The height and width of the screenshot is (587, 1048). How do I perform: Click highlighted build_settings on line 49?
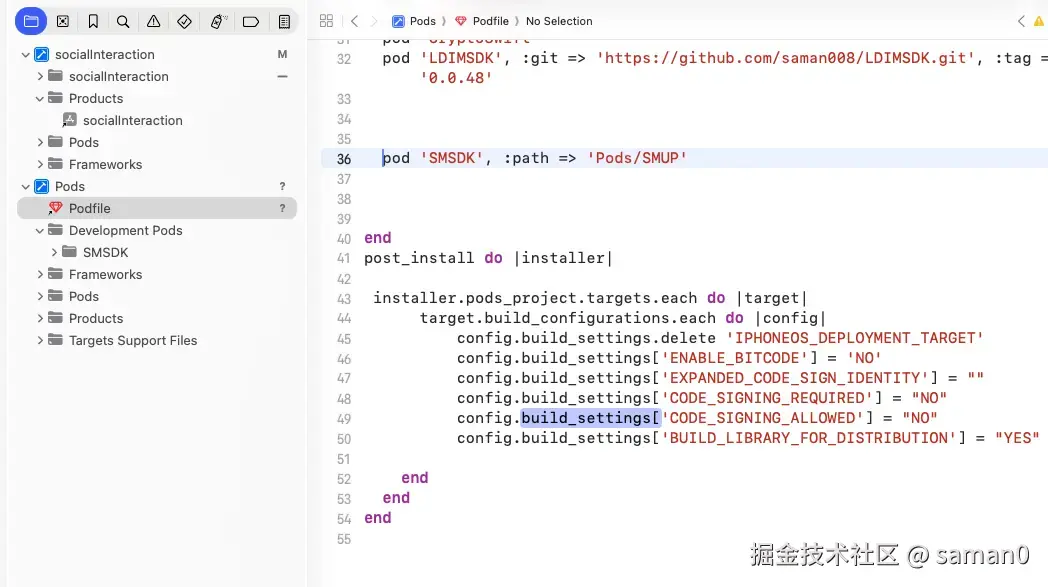click(x=590, y=418)
